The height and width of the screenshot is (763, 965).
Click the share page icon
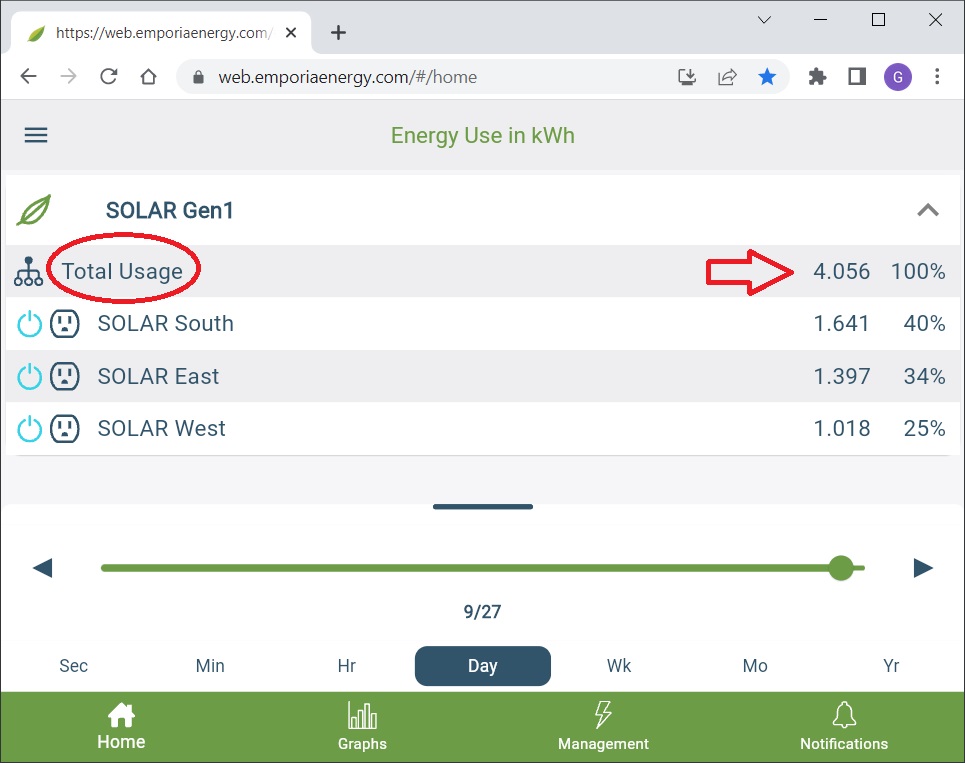click(x=727, y=77)
